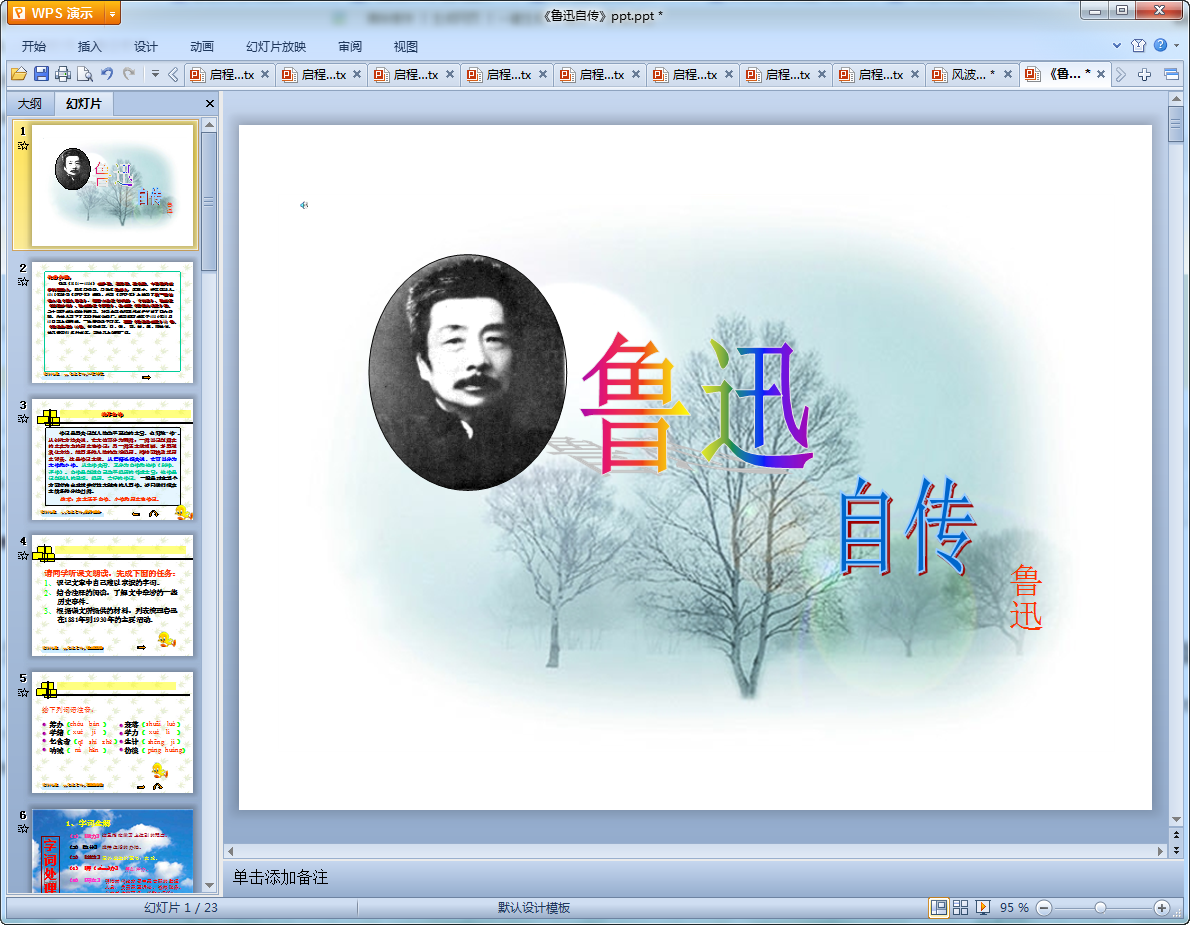Switch to normal view icon in status bar
Viewport: 1190px width, 925px height.
[939, 908]
